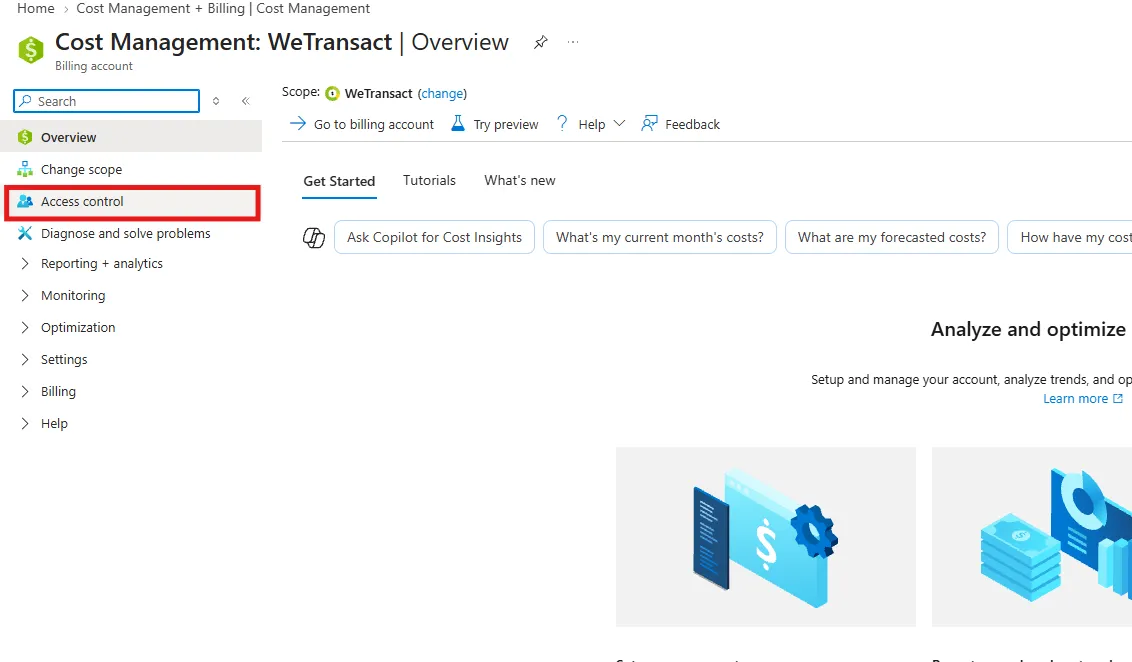Expand the Monitoring section

[x=25, y=295]
